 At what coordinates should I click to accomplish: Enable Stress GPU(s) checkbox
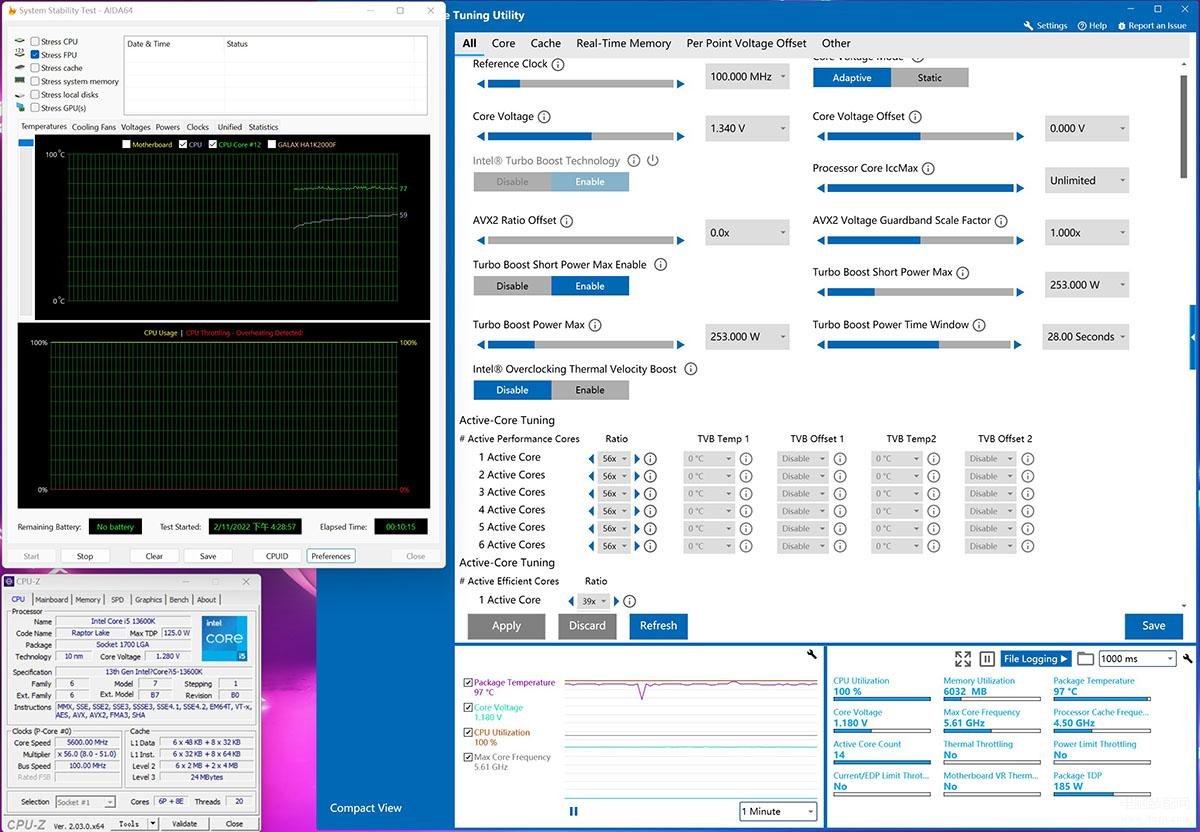[x=35, y=108]
